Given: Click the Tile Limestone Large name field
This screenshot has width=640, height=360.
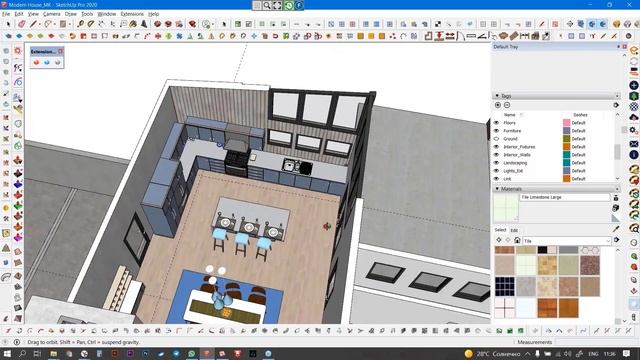Looking at the screenshot, I should coord(565,197).
